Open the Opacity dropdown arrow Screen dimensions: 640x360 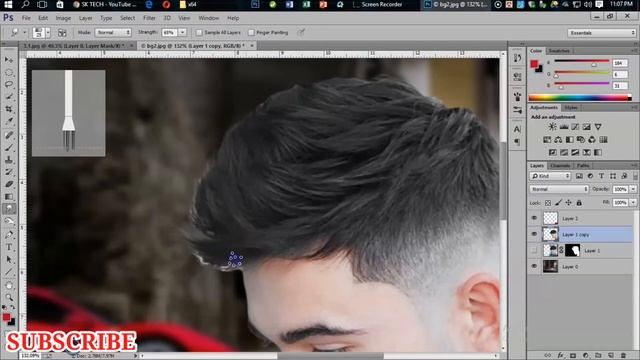(x=633, y=189)
